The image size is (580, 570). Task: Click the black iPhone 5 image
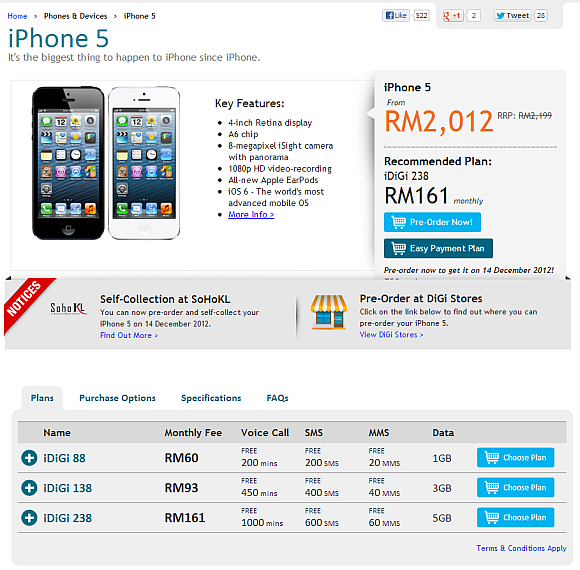[68, 163]
